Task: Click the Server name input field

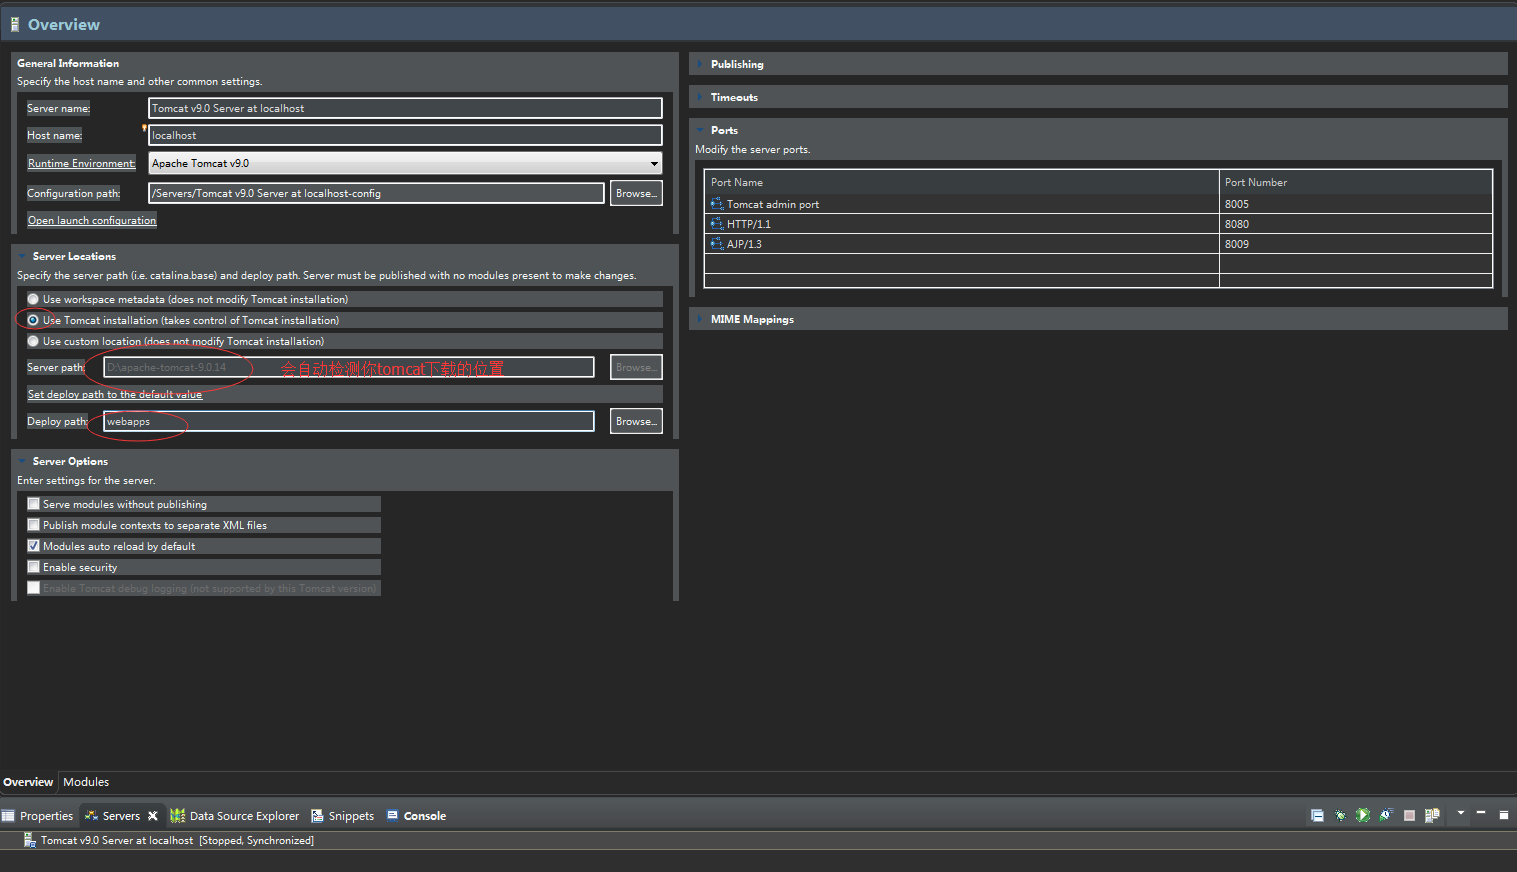Action: pyautogui.click(x=405, y=108)
